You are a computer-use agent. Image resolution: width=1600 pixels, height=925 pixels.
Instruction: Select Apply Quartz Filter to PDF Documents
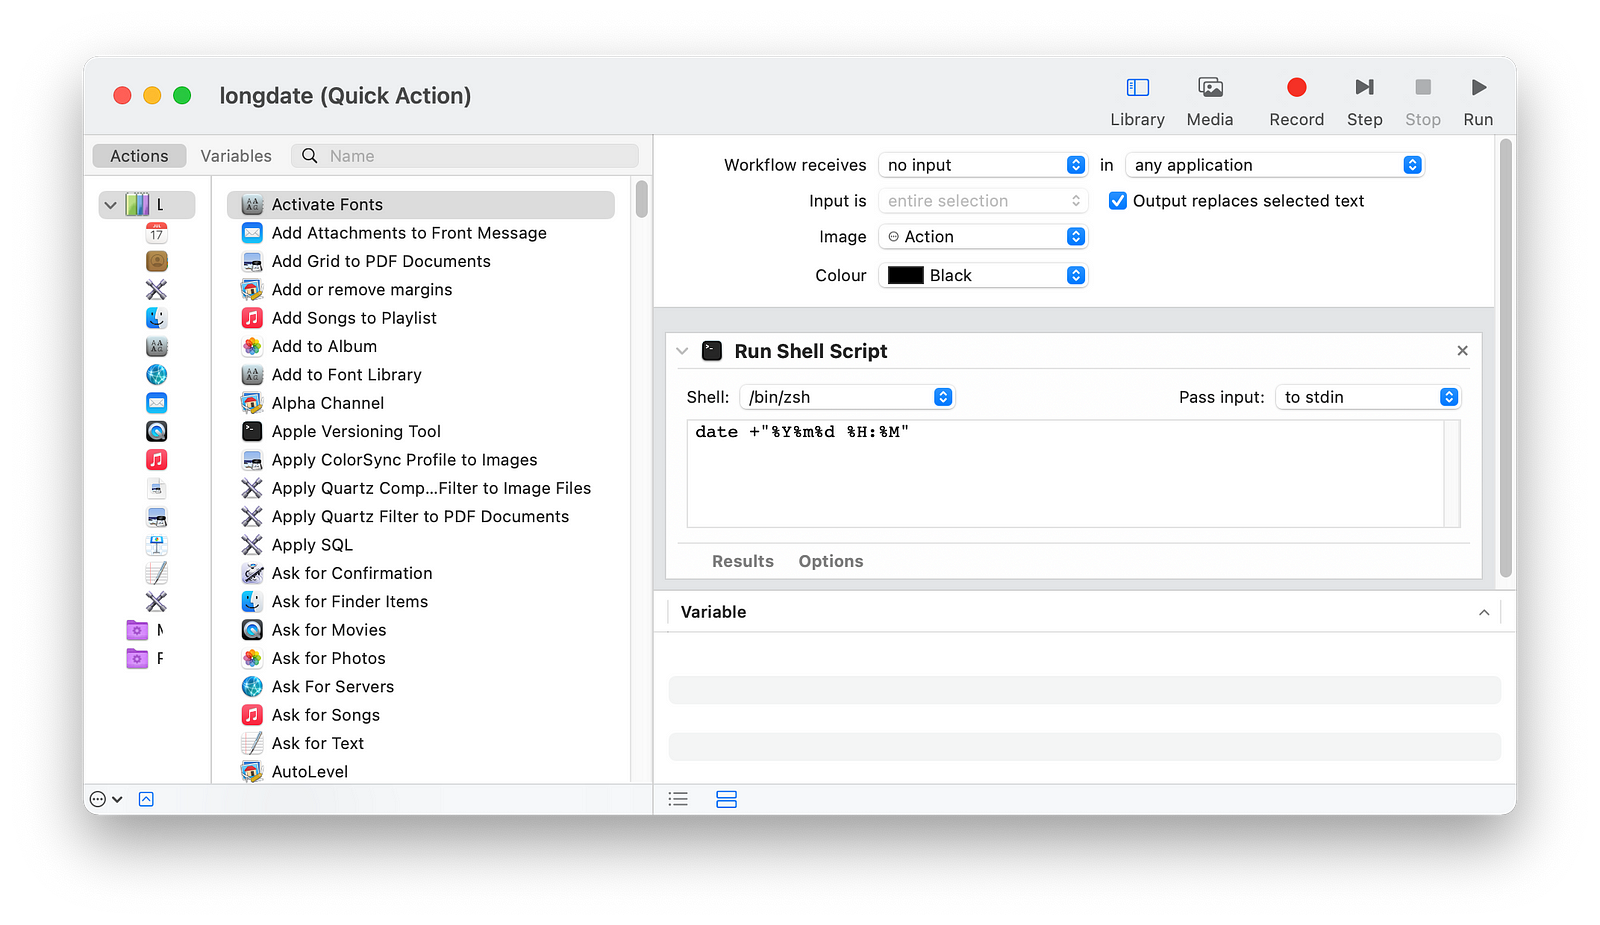click(x=421, y=517)
